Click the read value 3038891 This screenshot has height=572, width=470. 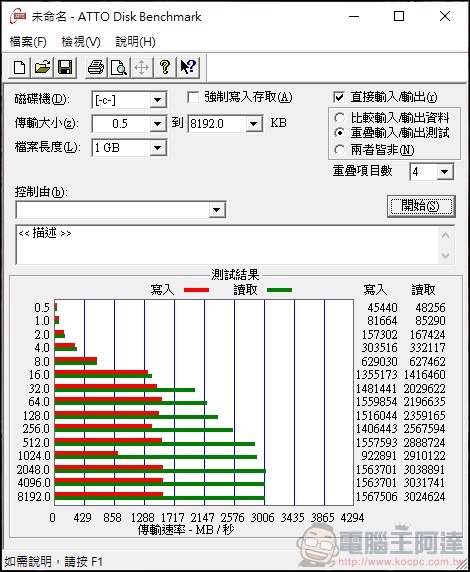[x=424, y=469]
